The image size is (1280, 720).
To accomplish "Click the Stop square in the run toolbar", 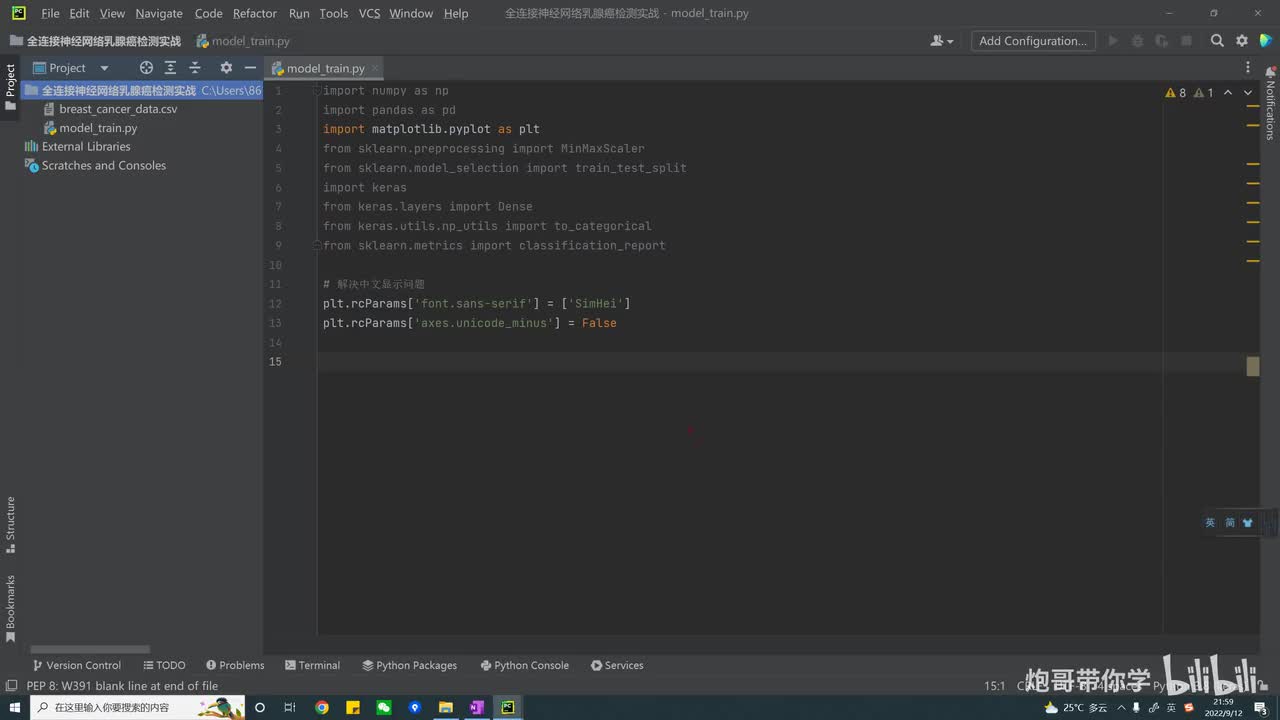I will coord(1186,41).
